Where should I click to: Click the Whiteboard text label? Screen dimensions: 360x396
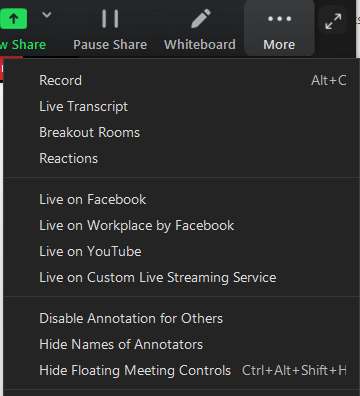(200, 45)
